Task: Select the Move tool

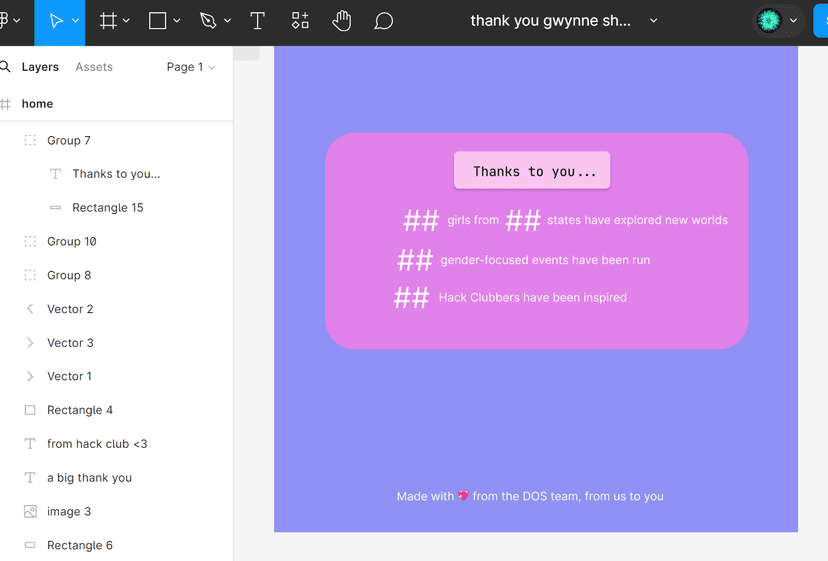Action: [x=57, y=21]
